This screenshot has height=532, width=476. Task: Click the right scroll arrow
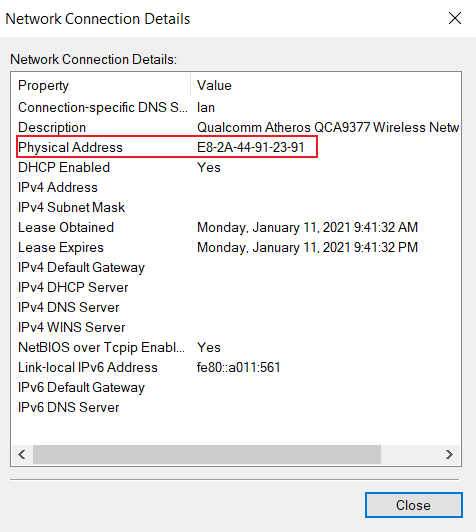tap(449, 454)
